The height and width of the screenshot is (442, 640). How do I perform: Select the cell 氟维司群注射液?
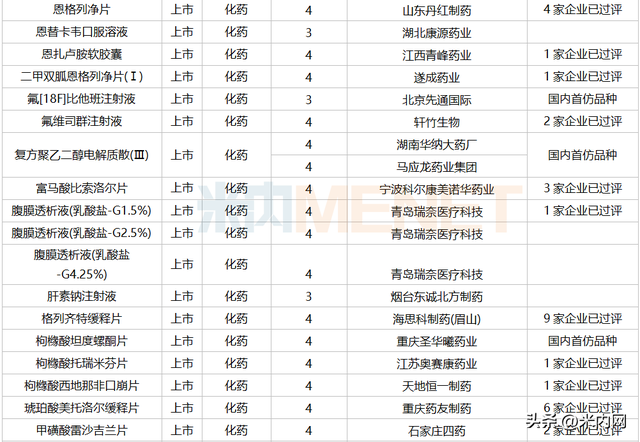click(82, 121)
